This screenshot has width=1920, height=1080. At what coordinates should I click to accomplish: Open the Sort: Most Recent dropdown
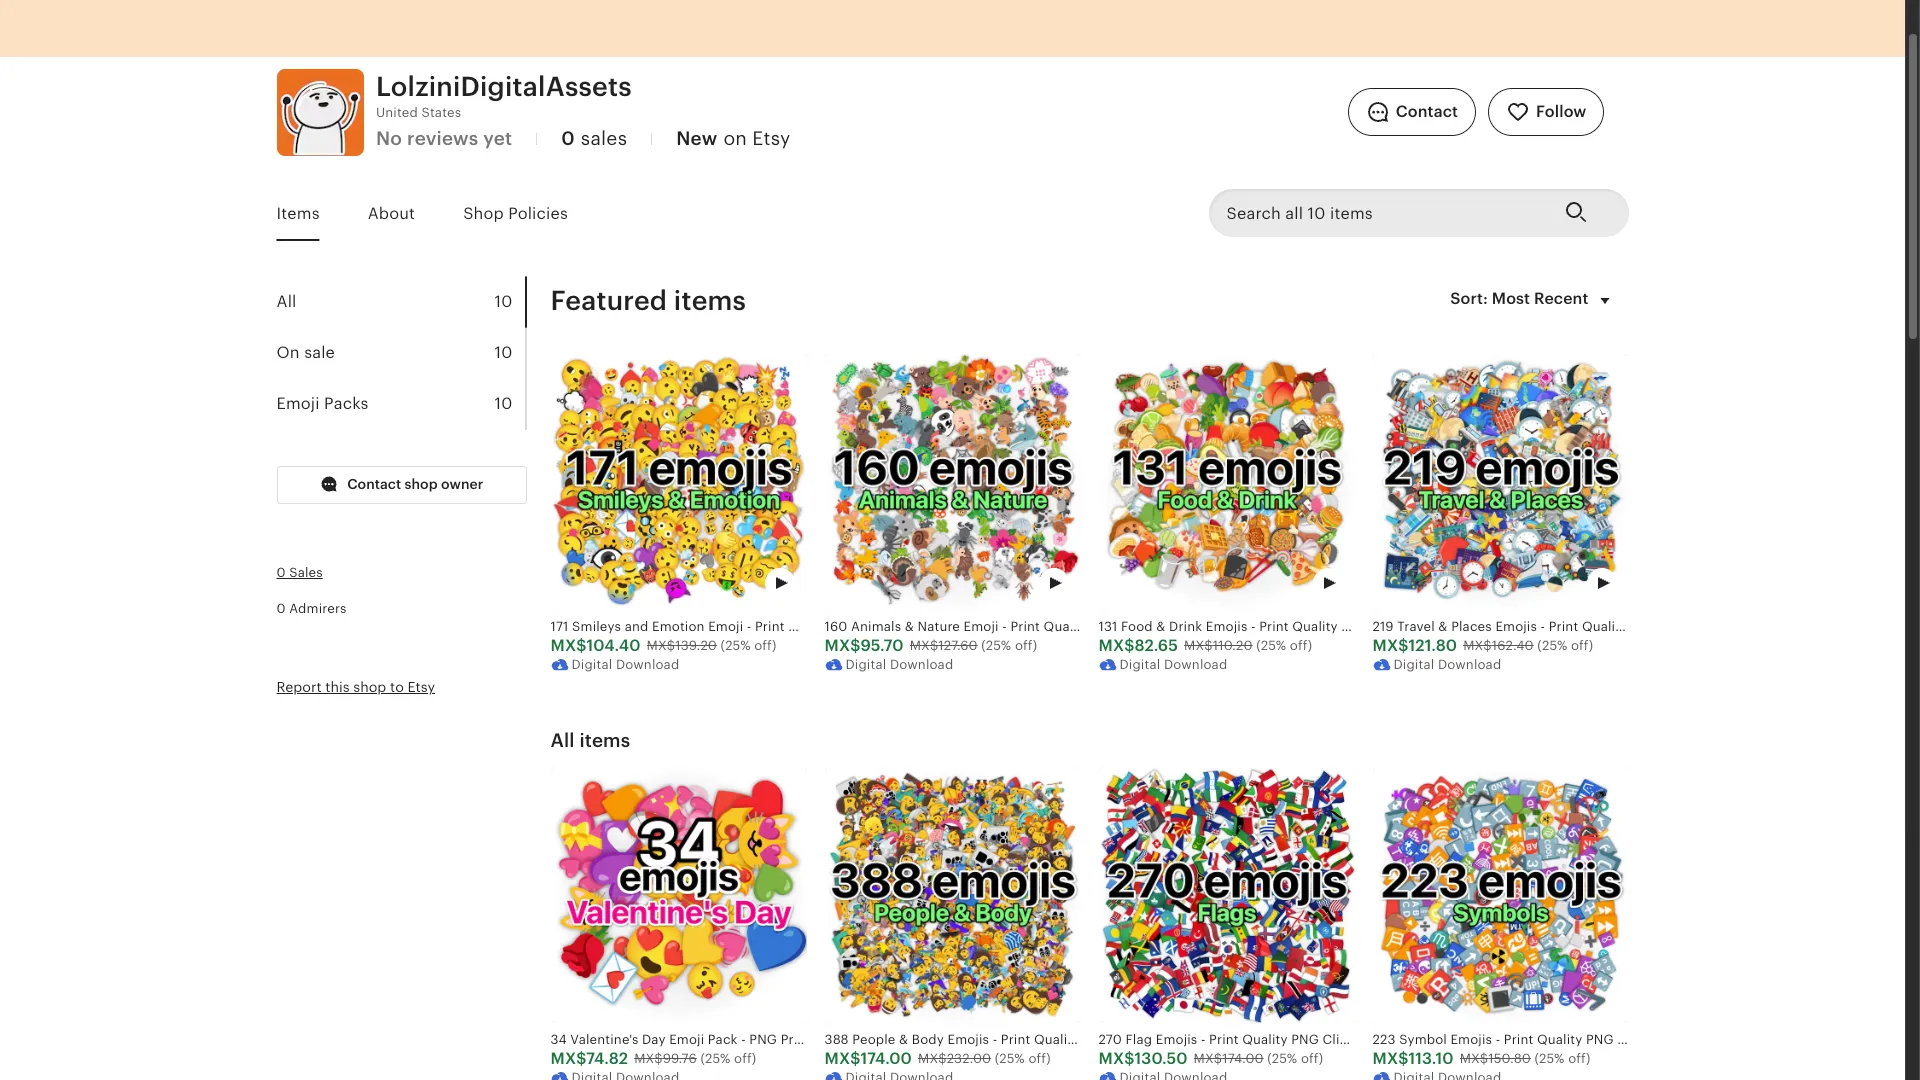(1530, 299)
